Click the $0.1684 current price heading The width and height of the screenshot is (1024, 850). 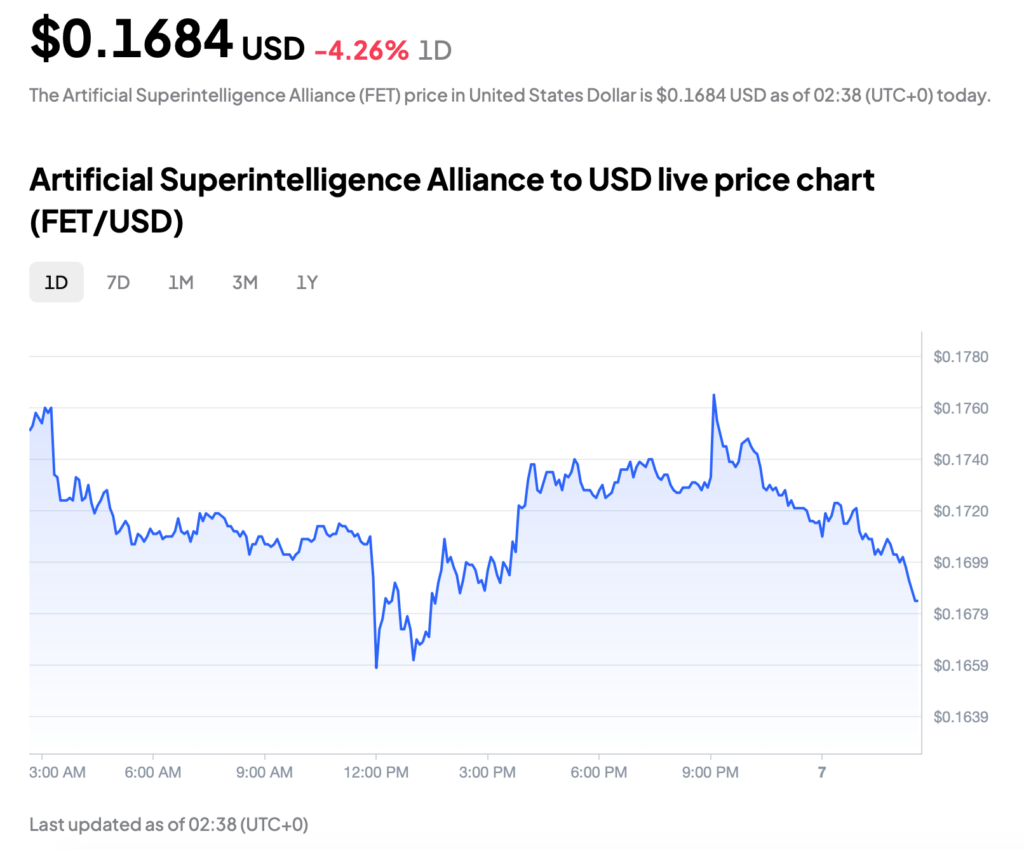pyautogui.click(x=131, y=39)
